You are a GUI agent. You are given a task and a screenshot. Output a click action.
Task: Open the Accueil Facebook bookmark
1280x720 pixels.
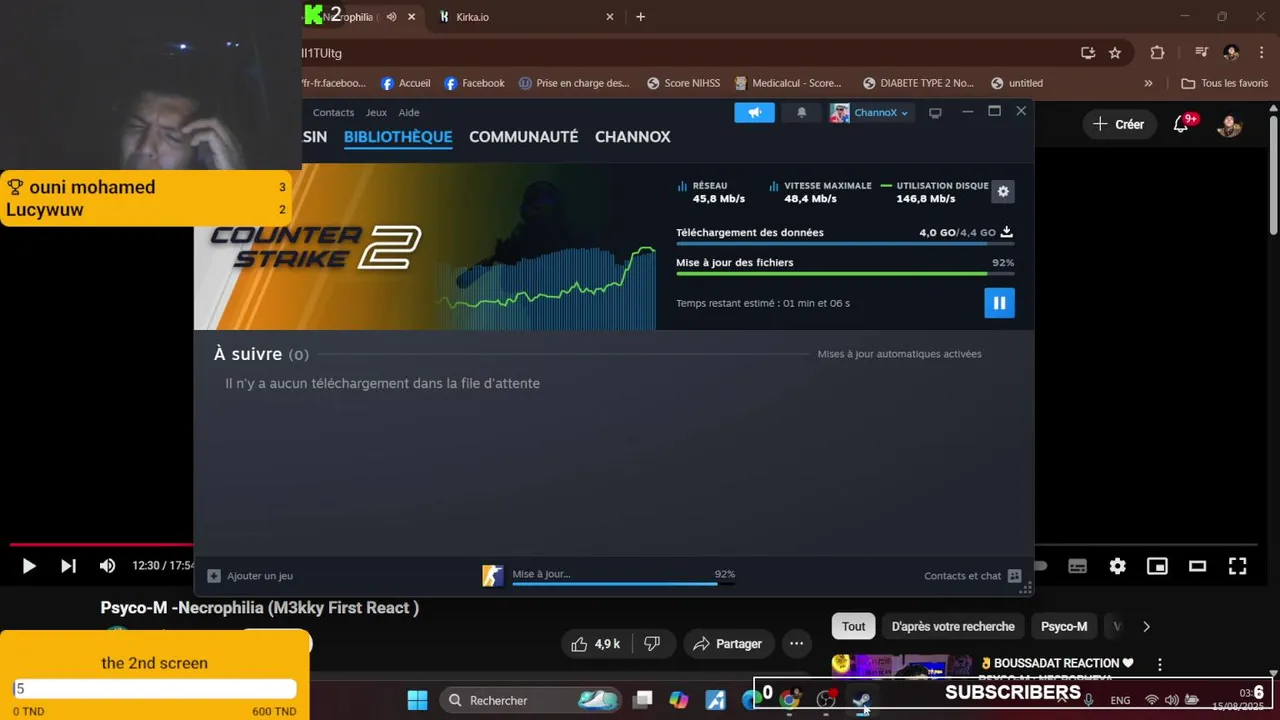click(406, 83)
